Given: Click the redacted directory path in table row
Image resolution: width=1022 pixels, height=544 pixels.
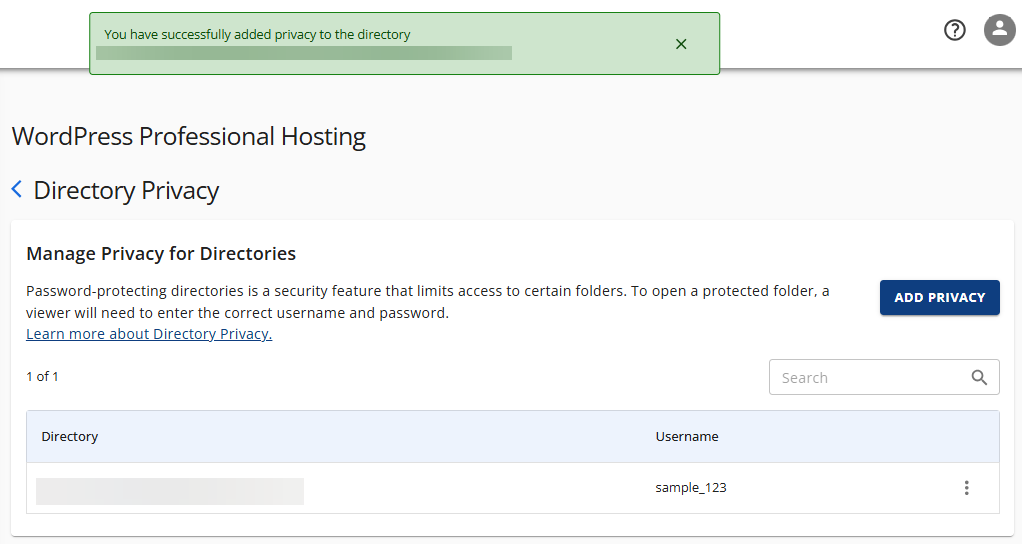Looking at the screenshot, I should [170, 490].
